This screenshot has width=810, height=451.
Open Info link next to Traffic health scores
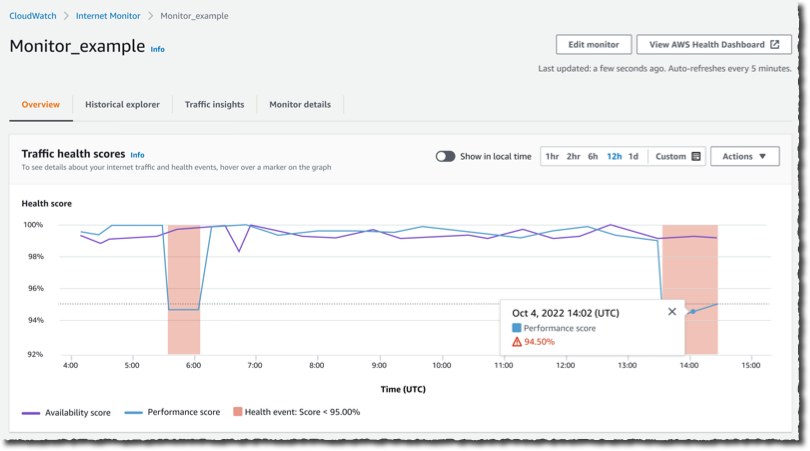(x=137, y=155)
